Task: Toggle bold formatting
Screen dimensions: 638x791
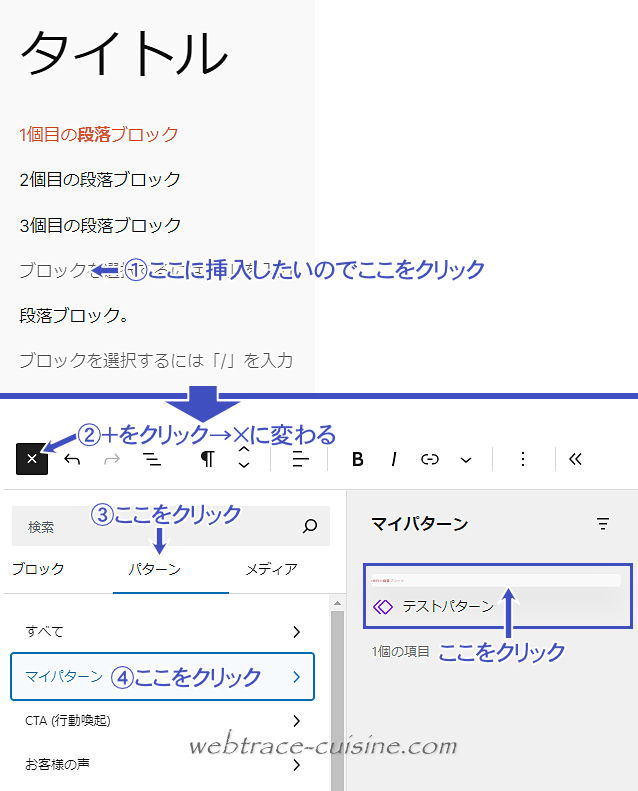Action: coord(358,459)
